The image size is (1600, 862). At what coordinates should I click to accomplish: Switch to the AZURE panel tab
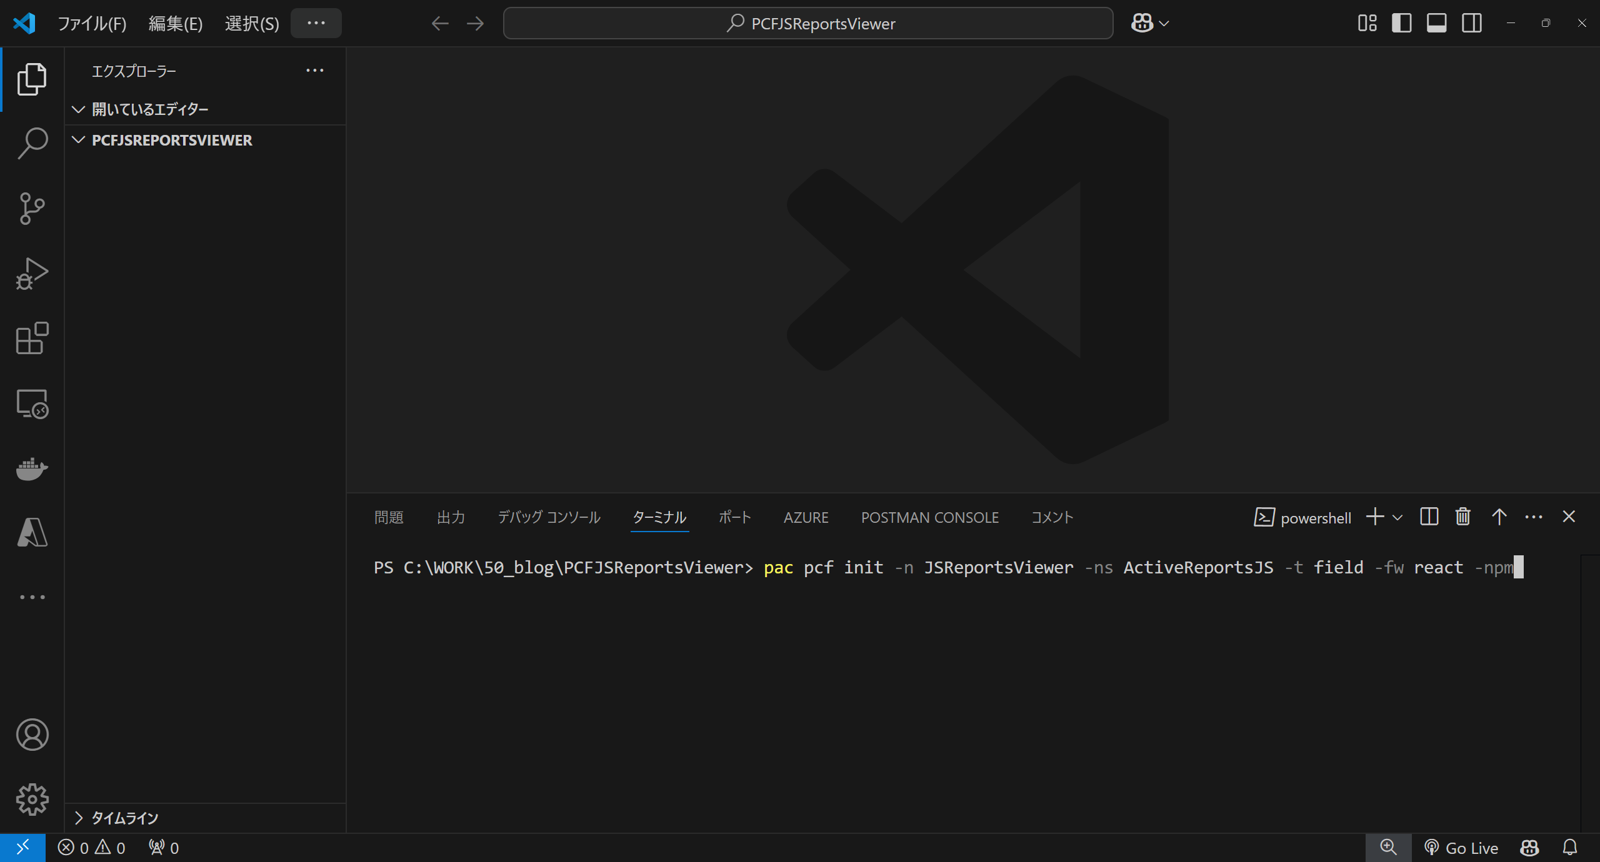tap(806, 517)
